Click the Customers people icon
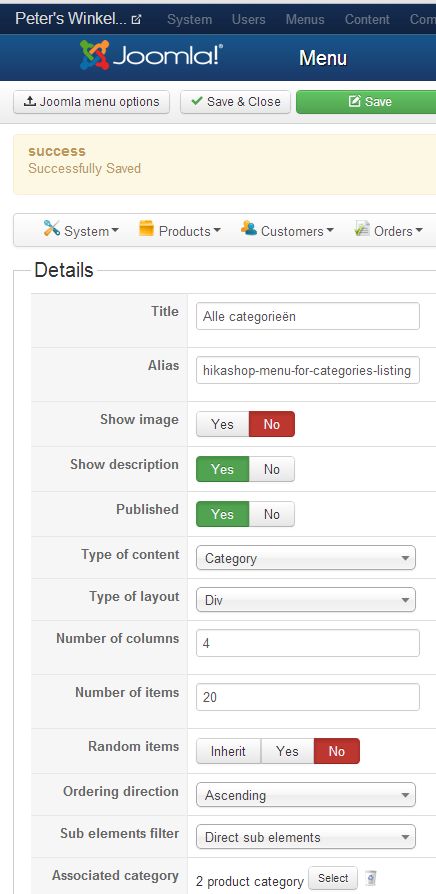The width and height of the screenshot is (436, 894). click(248, 229)
